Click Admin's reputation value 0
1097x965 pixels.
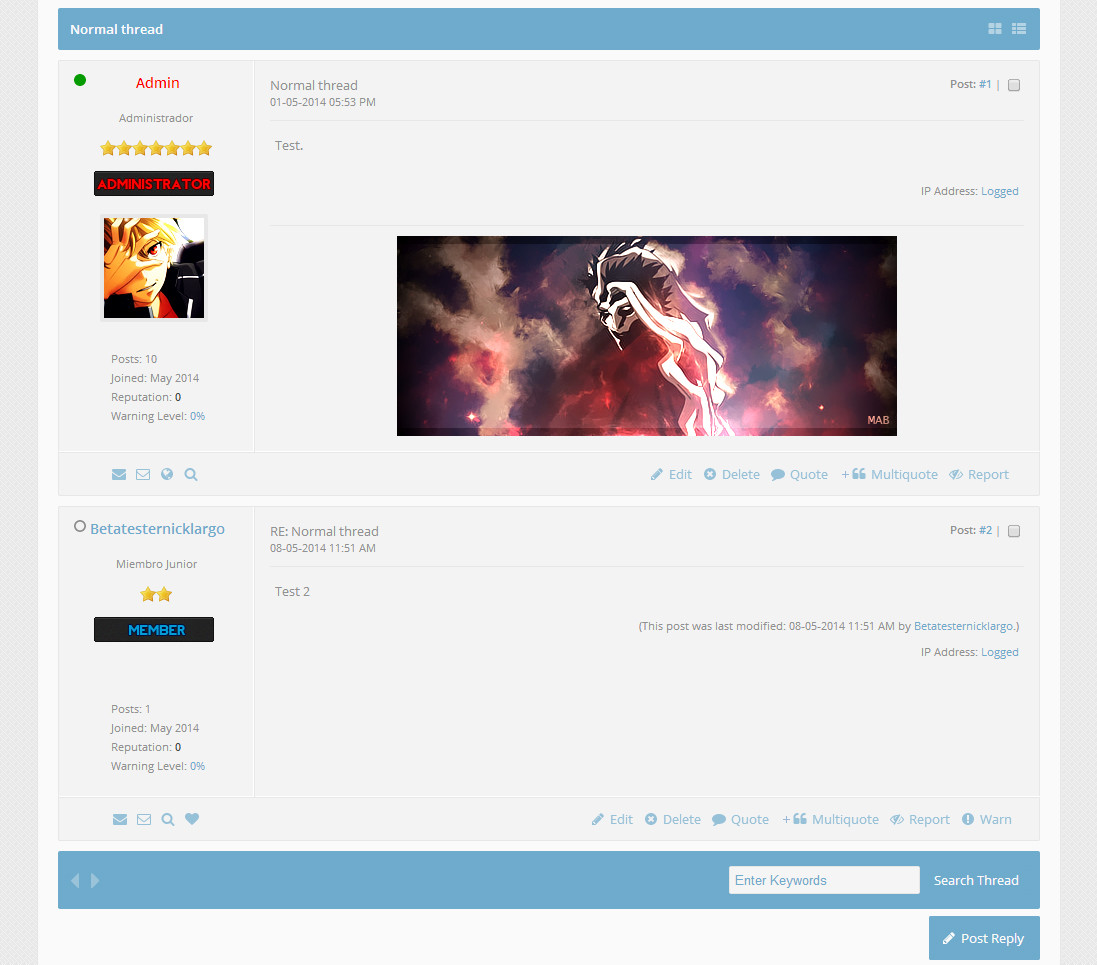click(178, 397)
